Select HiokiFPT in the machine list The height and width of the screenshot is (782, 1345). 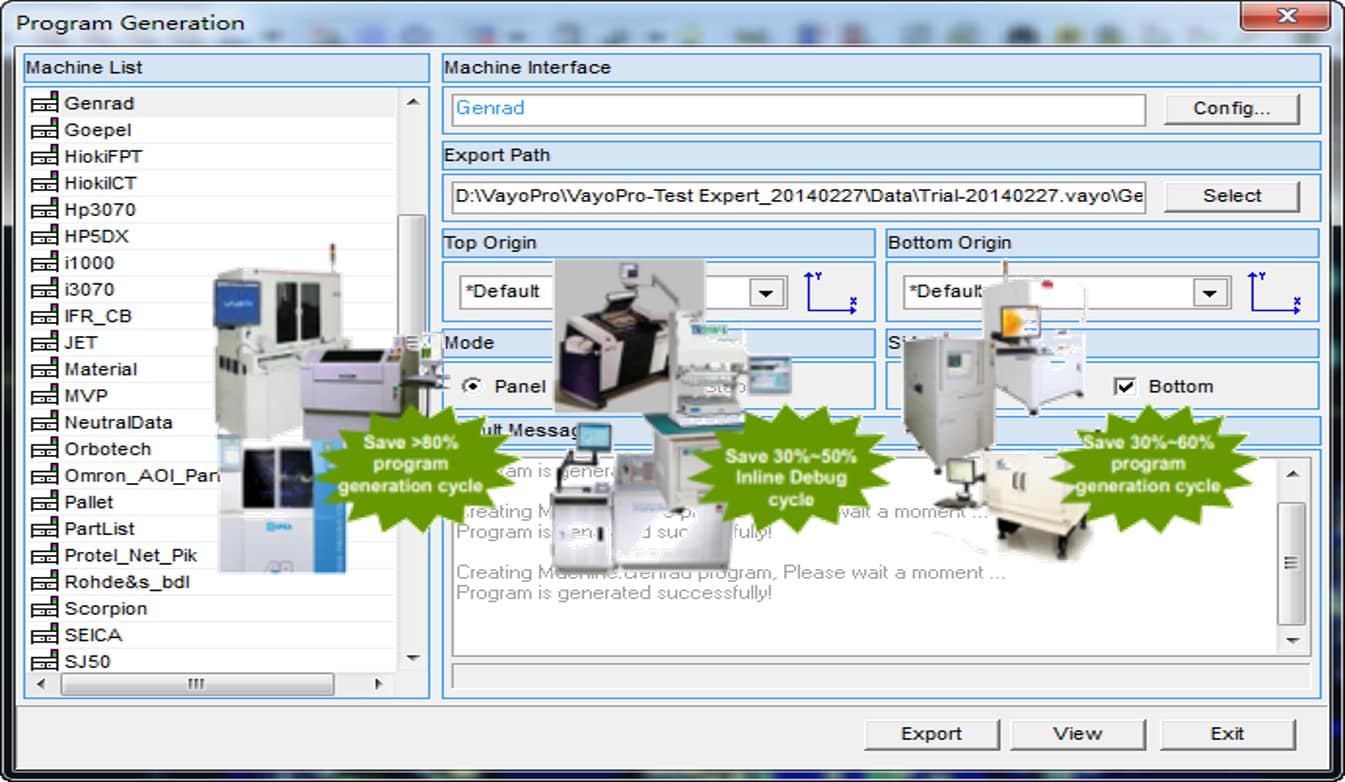click(103, 157)
